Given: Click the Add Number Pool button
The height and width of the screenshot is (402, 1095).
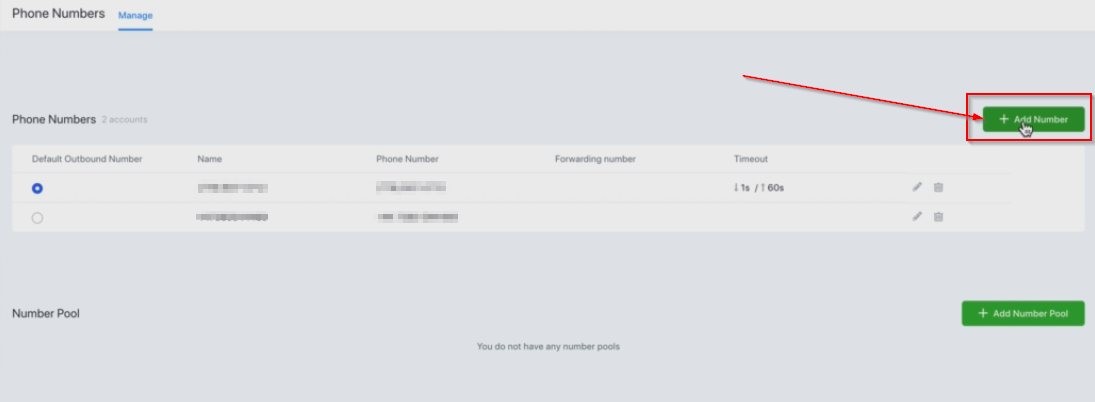Looking at the screenshot, I should click(1023, 313).
